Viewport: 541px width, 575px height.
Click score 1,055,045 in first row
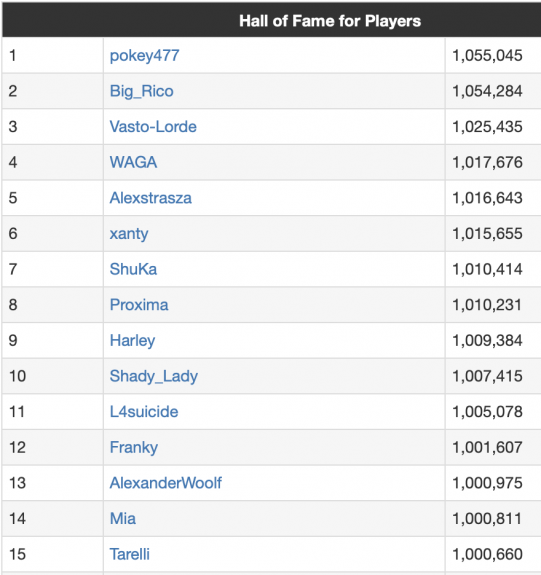487,56
